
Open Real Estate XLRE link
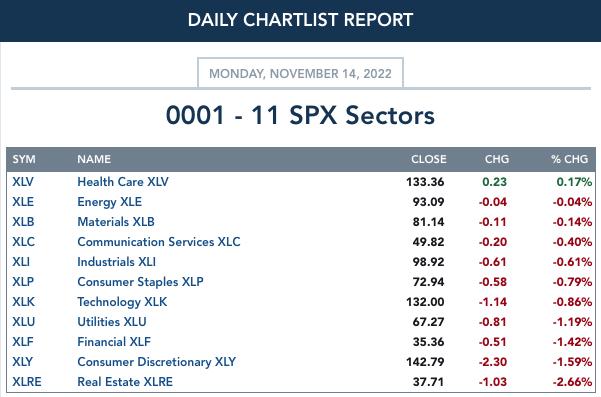pos(125,382)
